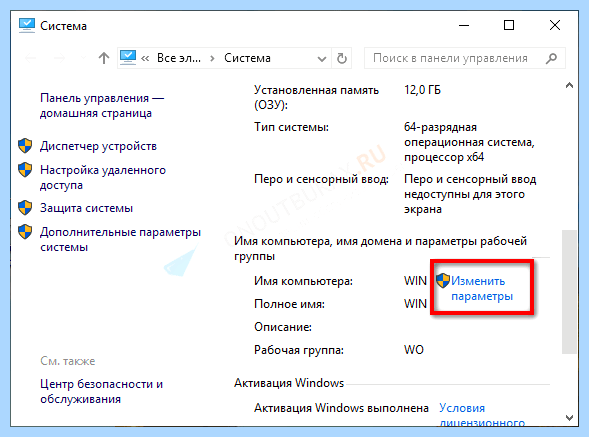Expand the address bar history dropdown
The image size is (589, 437).
pos(322,59)
